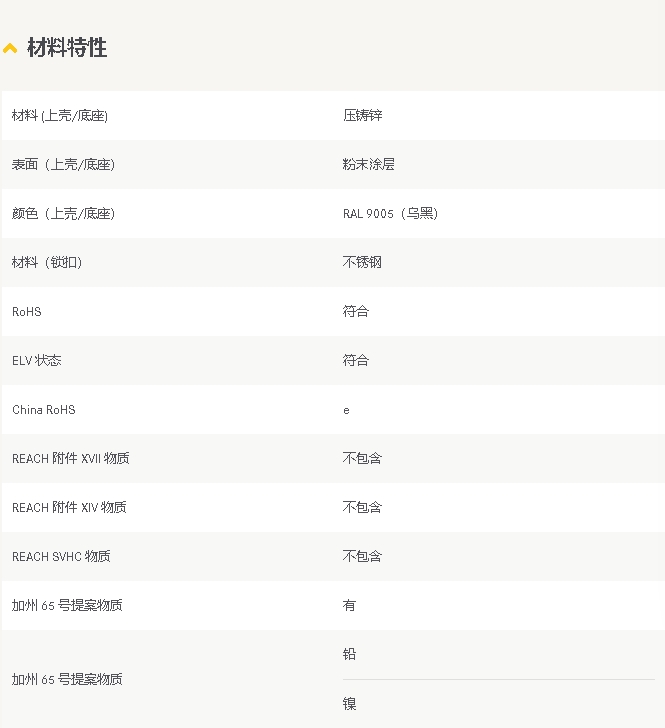The height and width of the screenshot is (728, 665).
Task: Click the RoHS row label
Action: pos(27,312)
